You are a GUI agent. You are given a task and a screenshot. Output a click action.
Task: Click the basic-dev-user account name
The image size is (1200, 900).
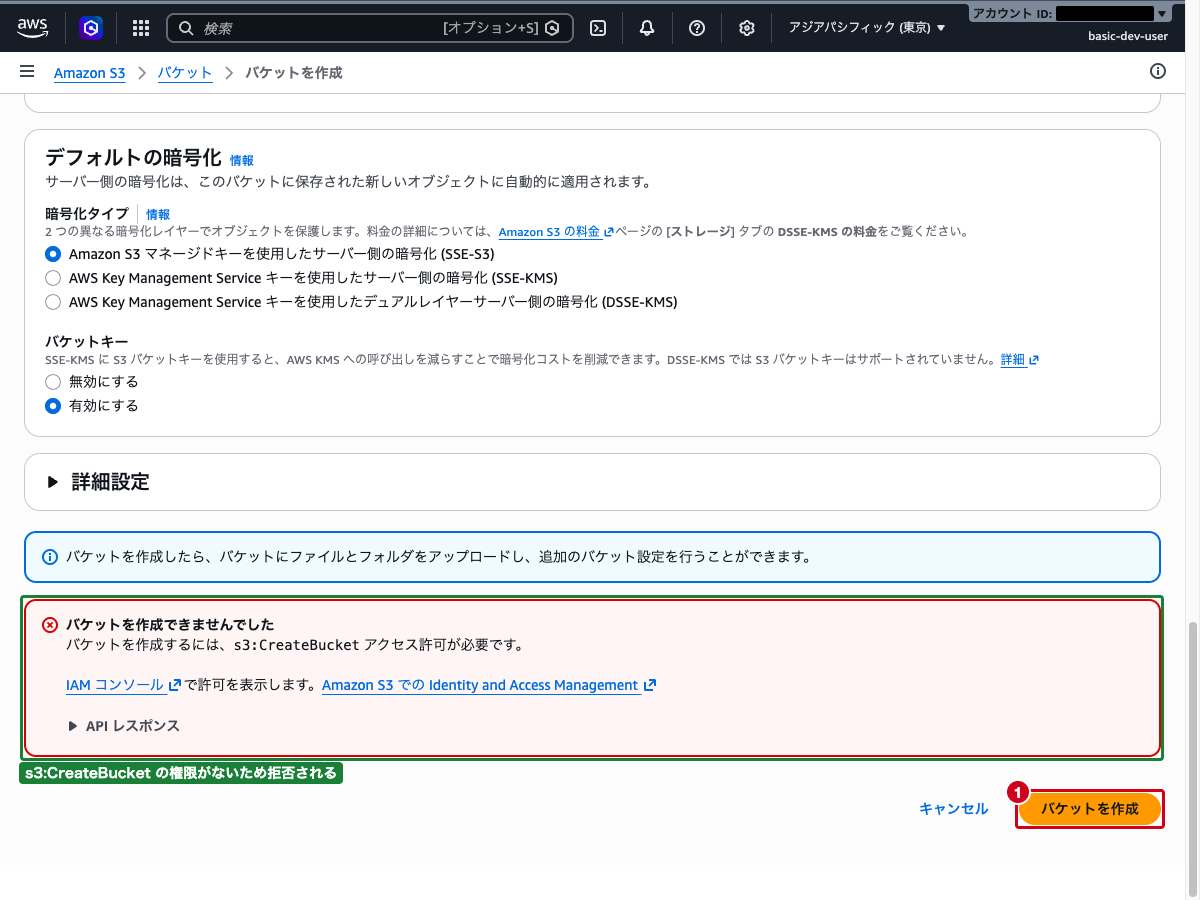click(x=1128, y=36)
